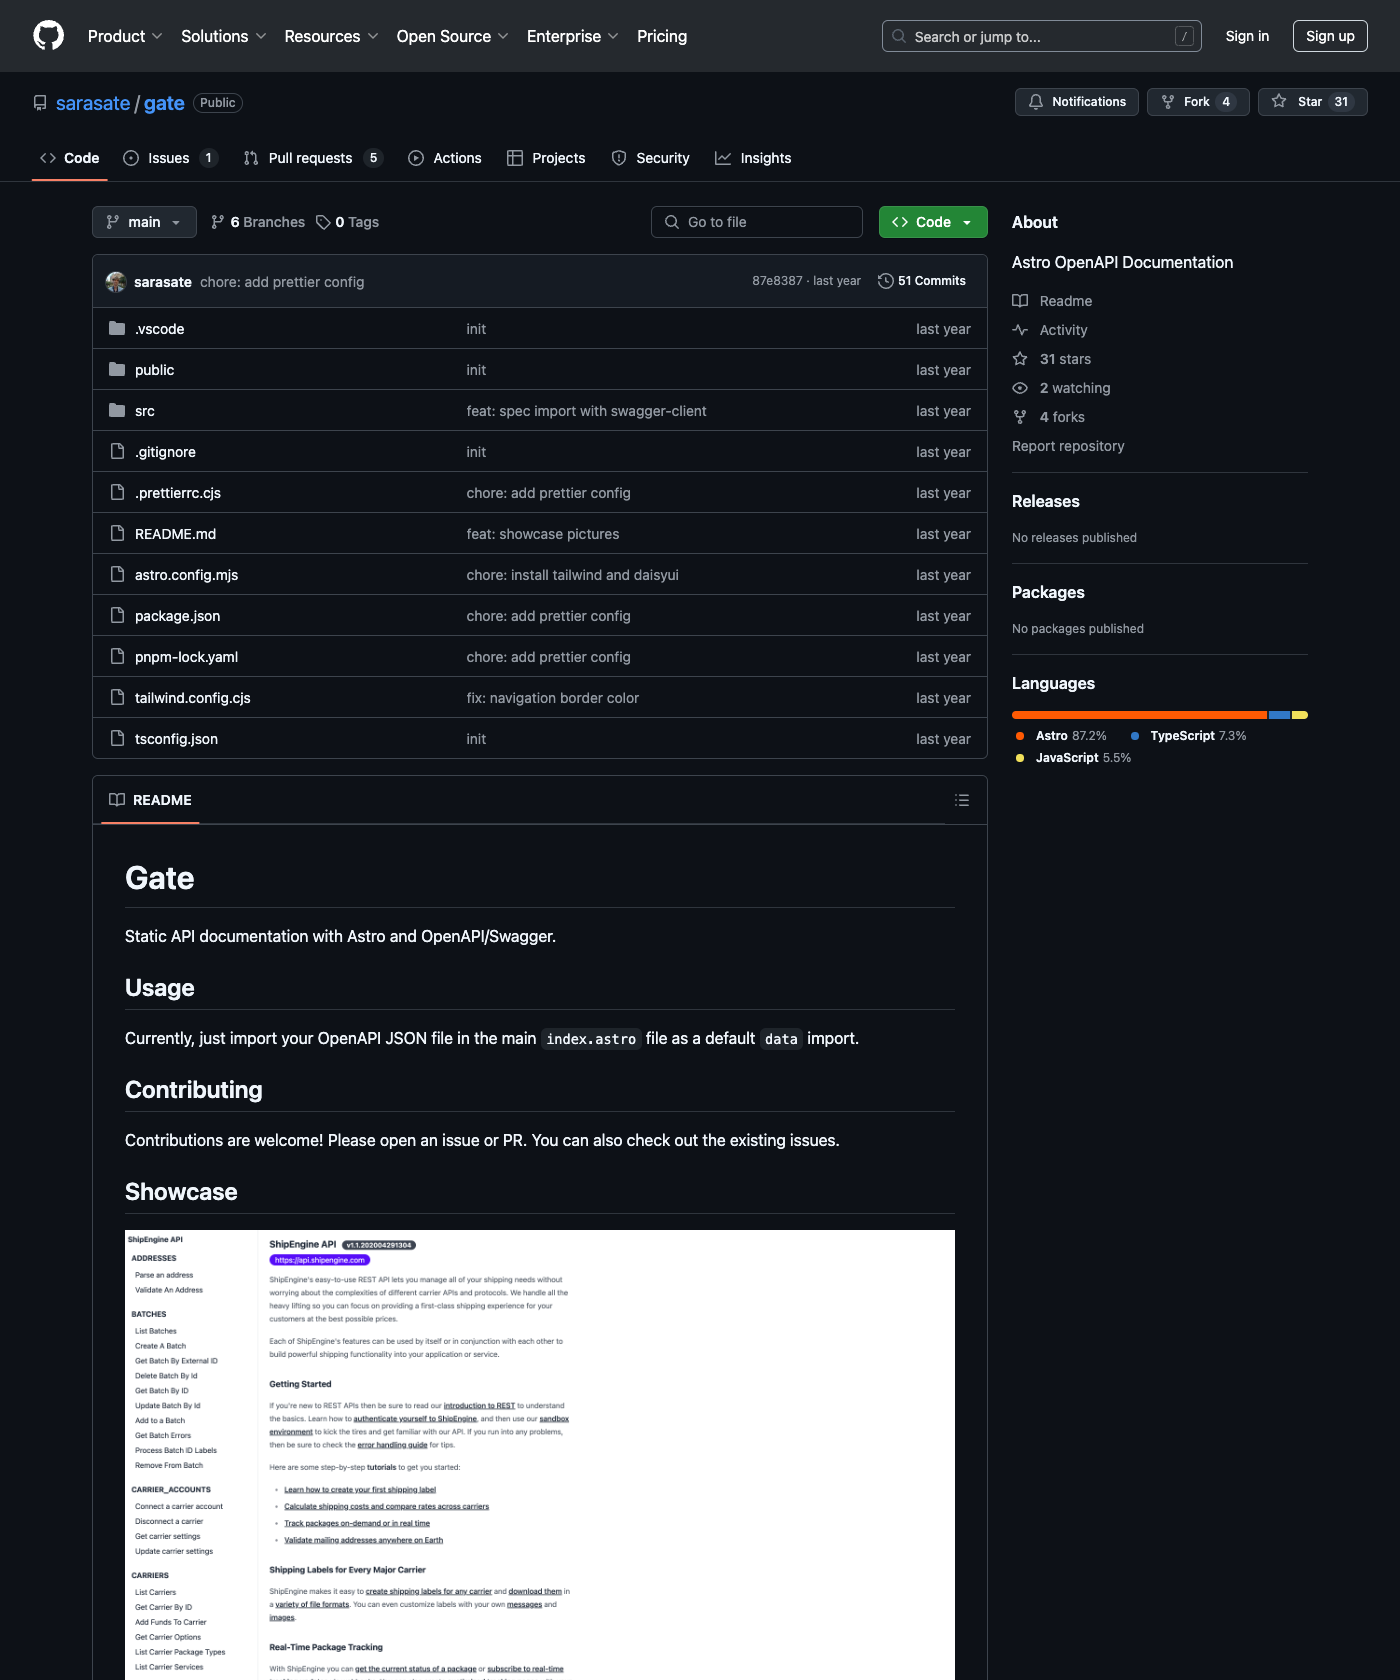Open the Security tab
This screenshot has height=1680, width=1400.
click(x=651, y=158)
